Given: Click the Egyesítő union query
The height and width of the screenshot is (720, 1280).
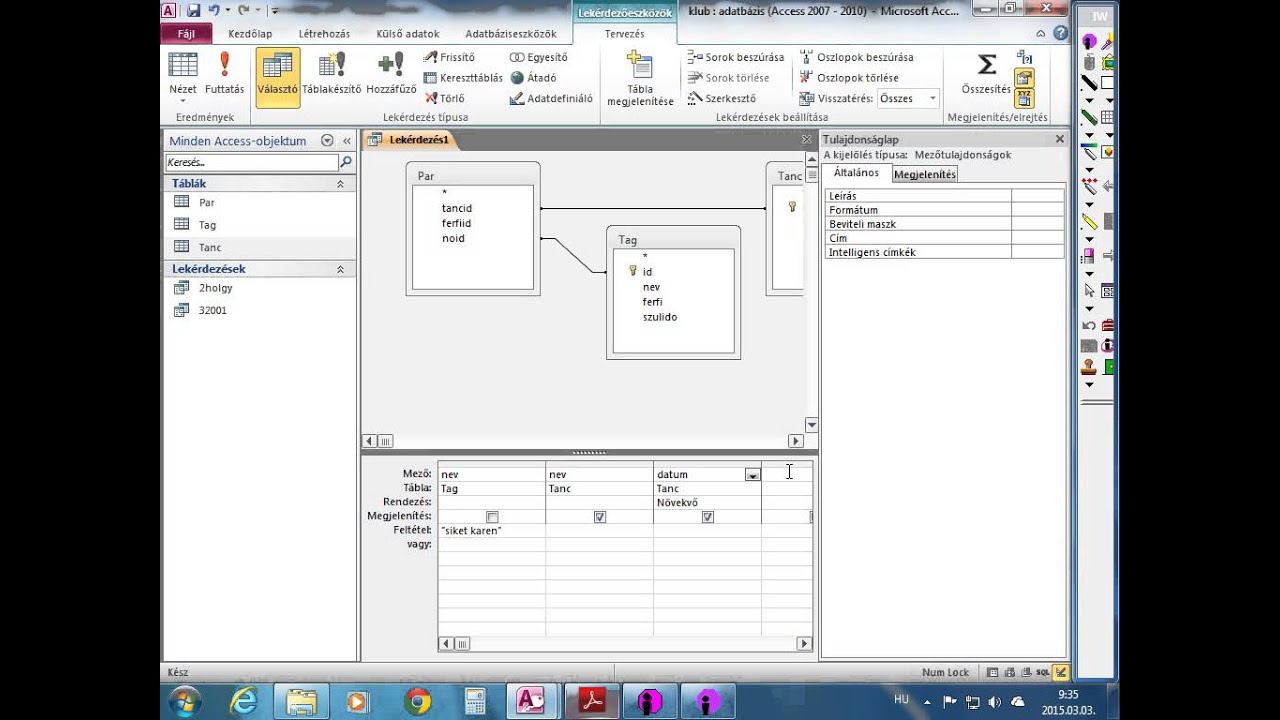Looking at the screenshot, I should coord(538,57).
